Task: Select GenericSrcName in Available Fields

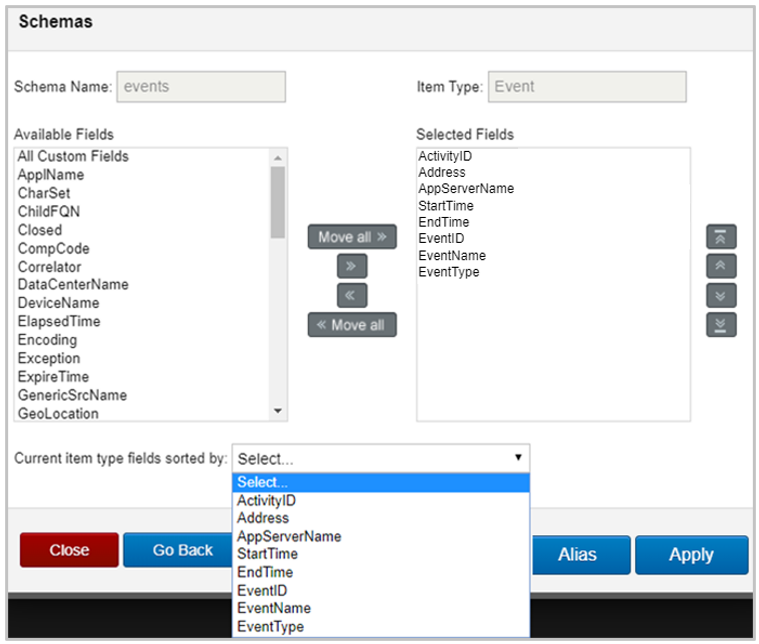Action: tap(142, 395)
